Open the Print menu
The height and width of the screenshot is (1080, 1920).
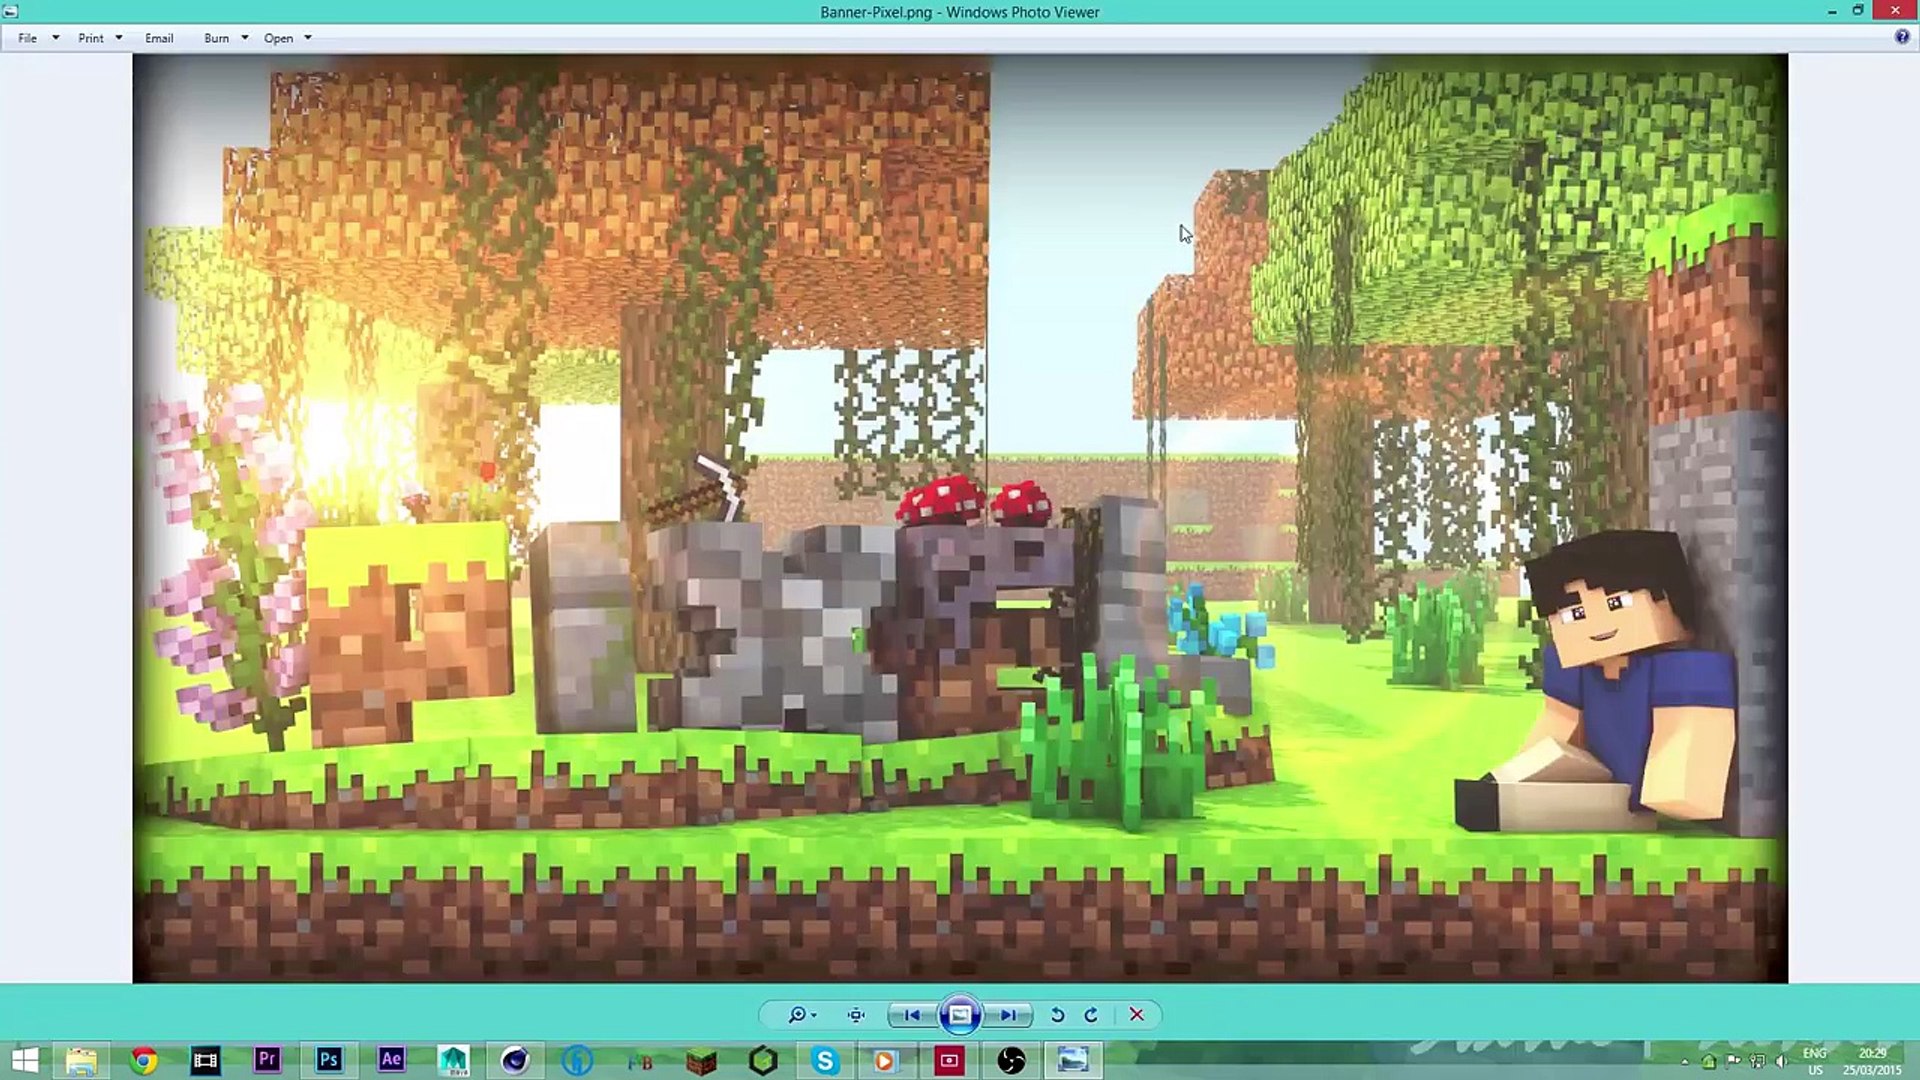[91, 38]
